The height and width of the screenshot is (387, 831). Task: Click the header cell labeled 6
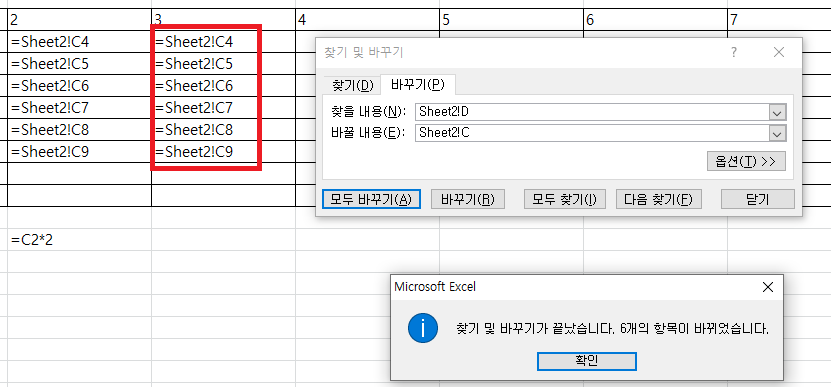pyautogui.click(x=655, y=20)
